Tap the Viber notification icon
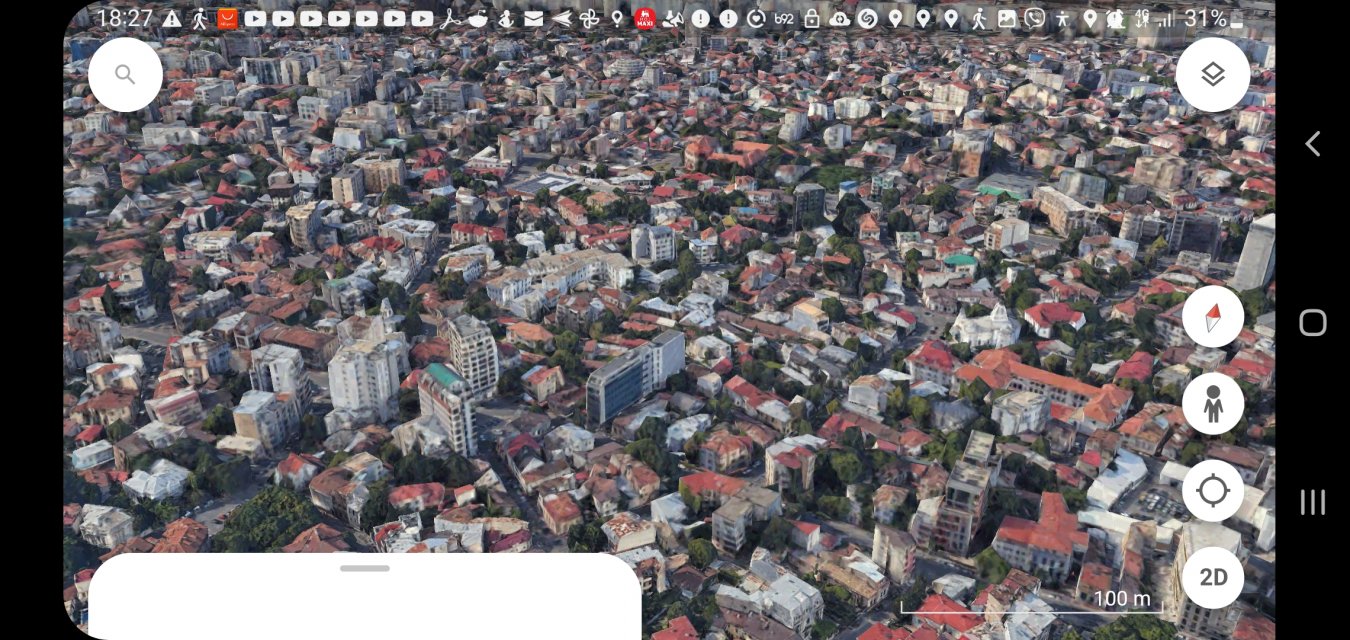Image resolution: width=1350 pixels, height=640 pixels. 1034,18
